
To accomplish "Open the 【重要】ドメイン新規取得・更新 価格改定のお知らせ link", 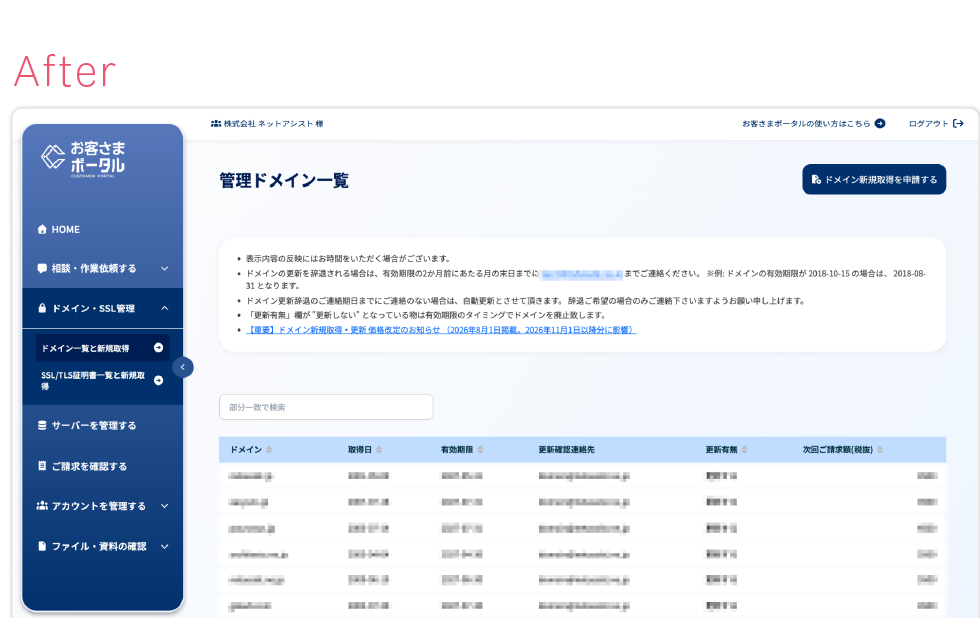I will [x=441, y=330].
